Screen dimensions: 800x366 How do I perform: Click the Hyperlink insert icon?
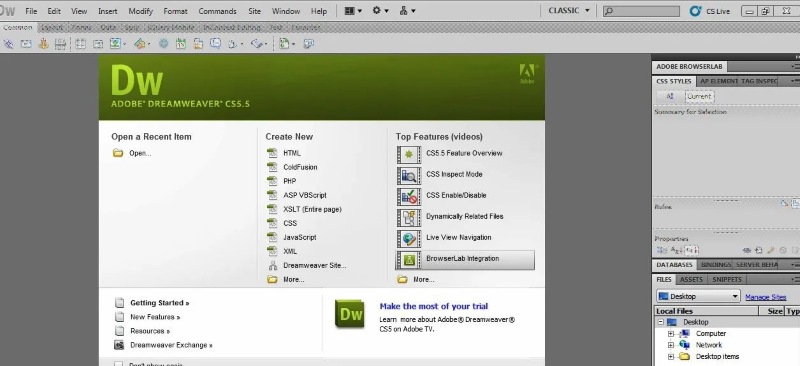click(9, 44)
